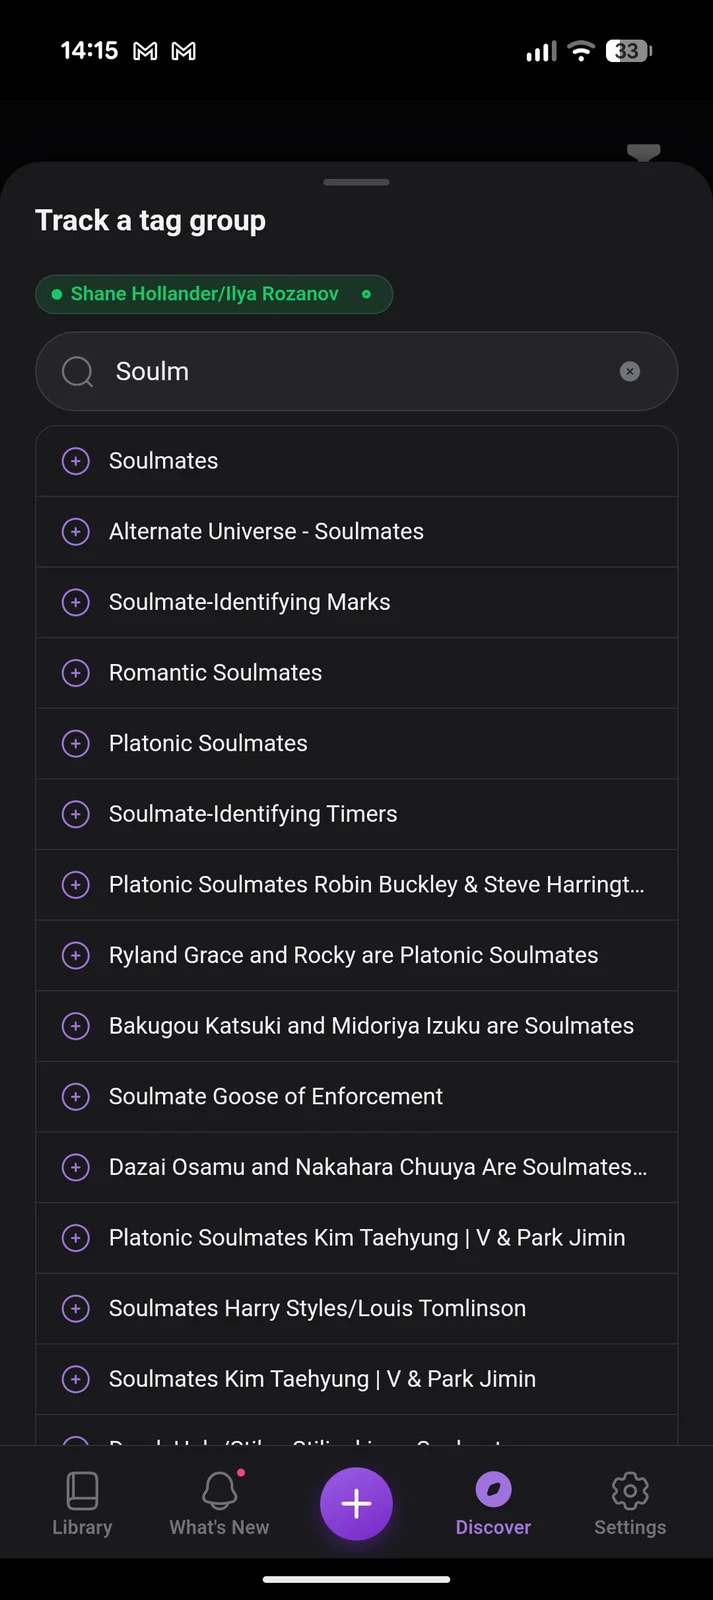
Task: Tap plus icon beside Alternate Universe - Soulmates
Action: pos(76,532)
